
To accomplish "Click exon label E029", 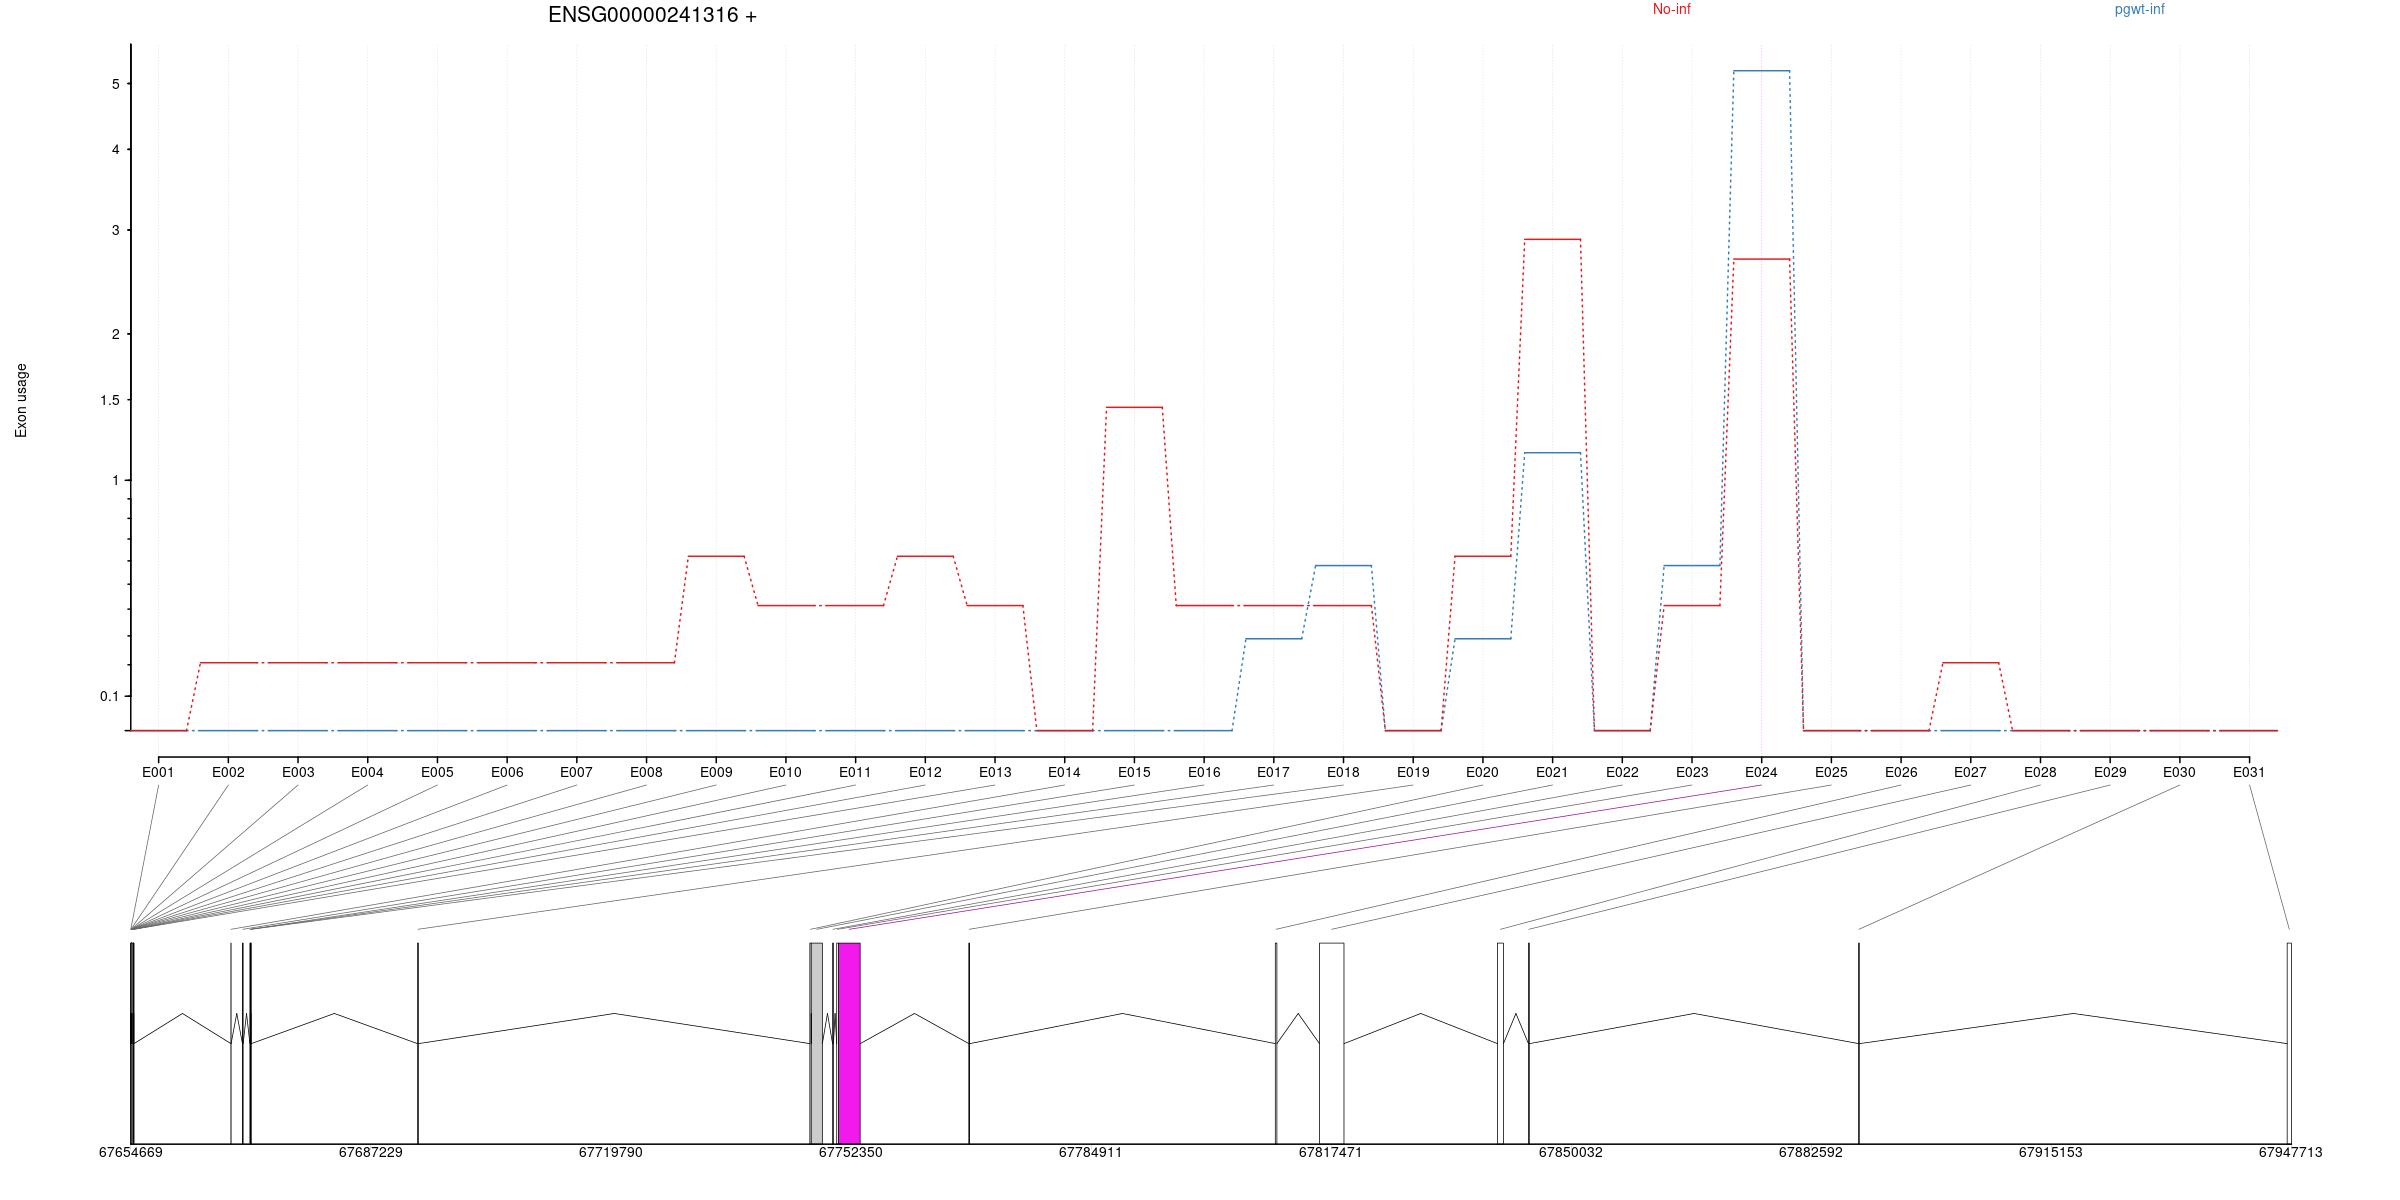I will [x=2110, y=772].
